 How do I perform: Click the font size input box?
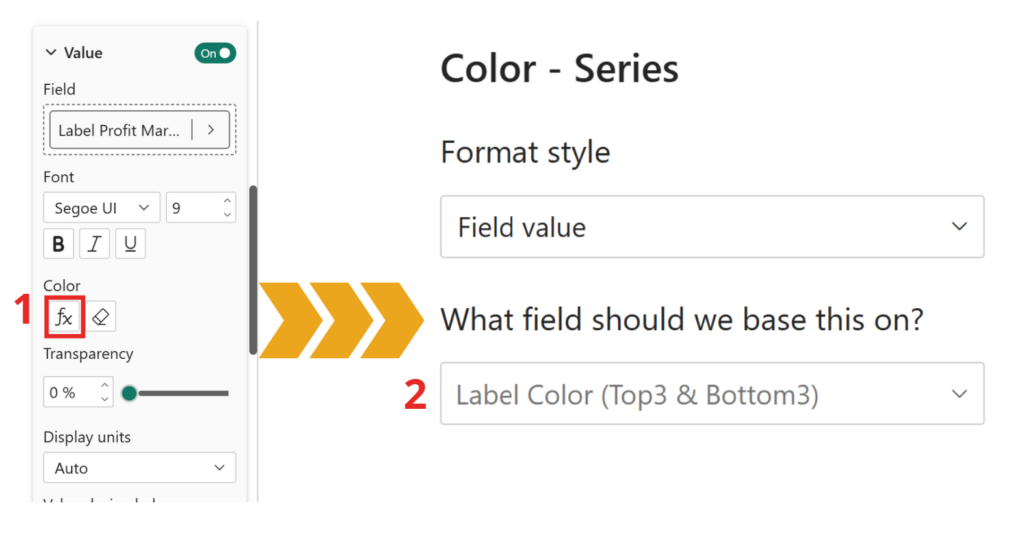coord(192,208)
